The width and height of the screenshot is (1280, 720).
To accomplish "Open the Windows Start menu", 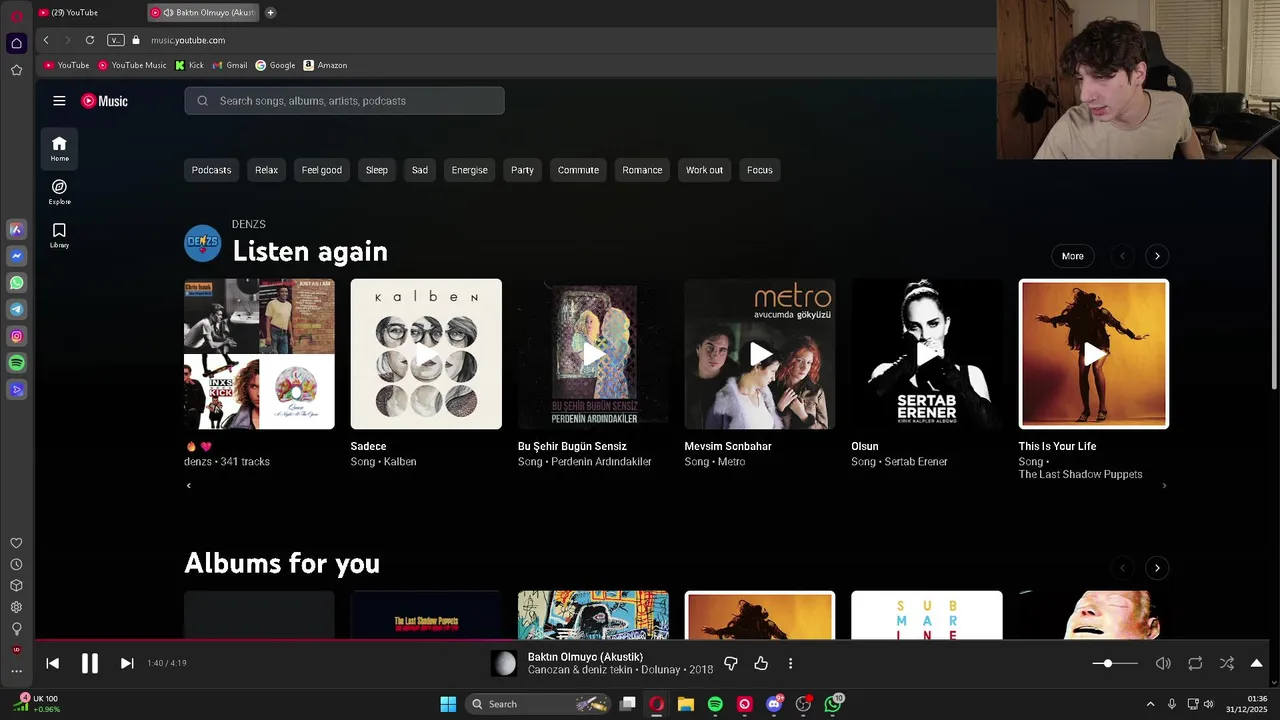I will [x=448, y=704].
